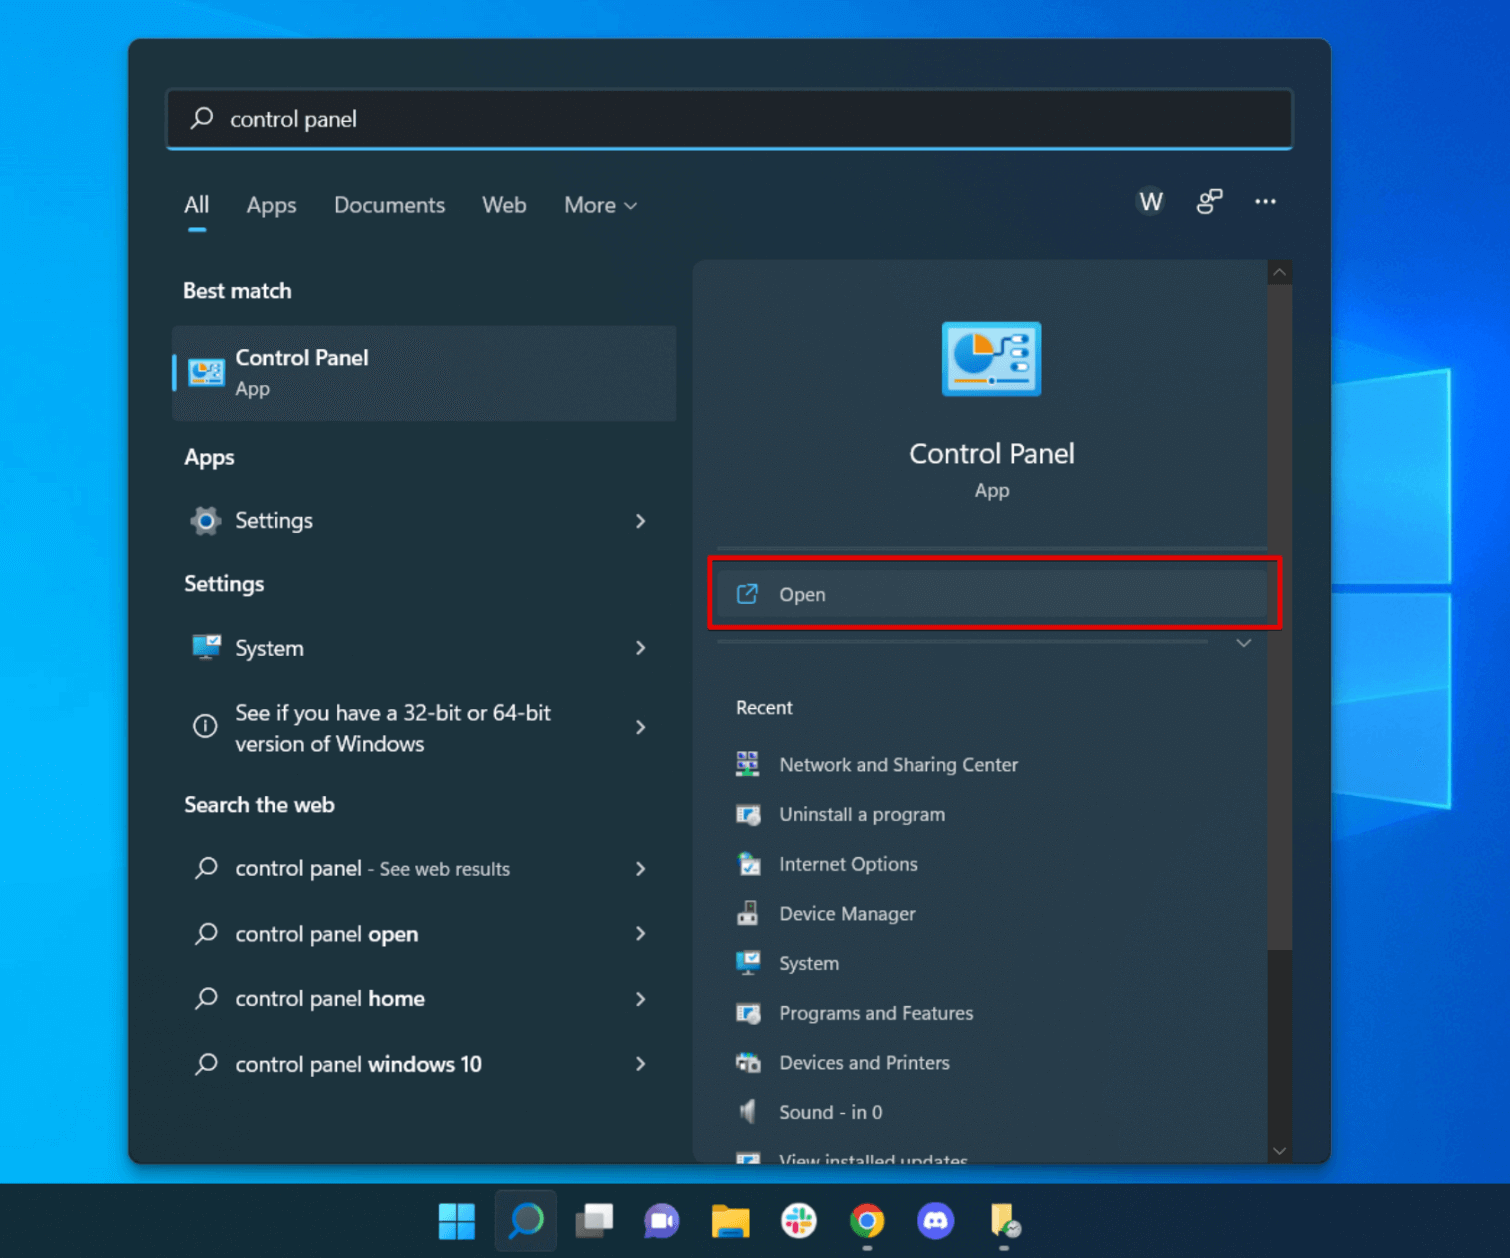Click the Internet Options icon
This screenshot has width=1510, height=1258.
(748, 864)
